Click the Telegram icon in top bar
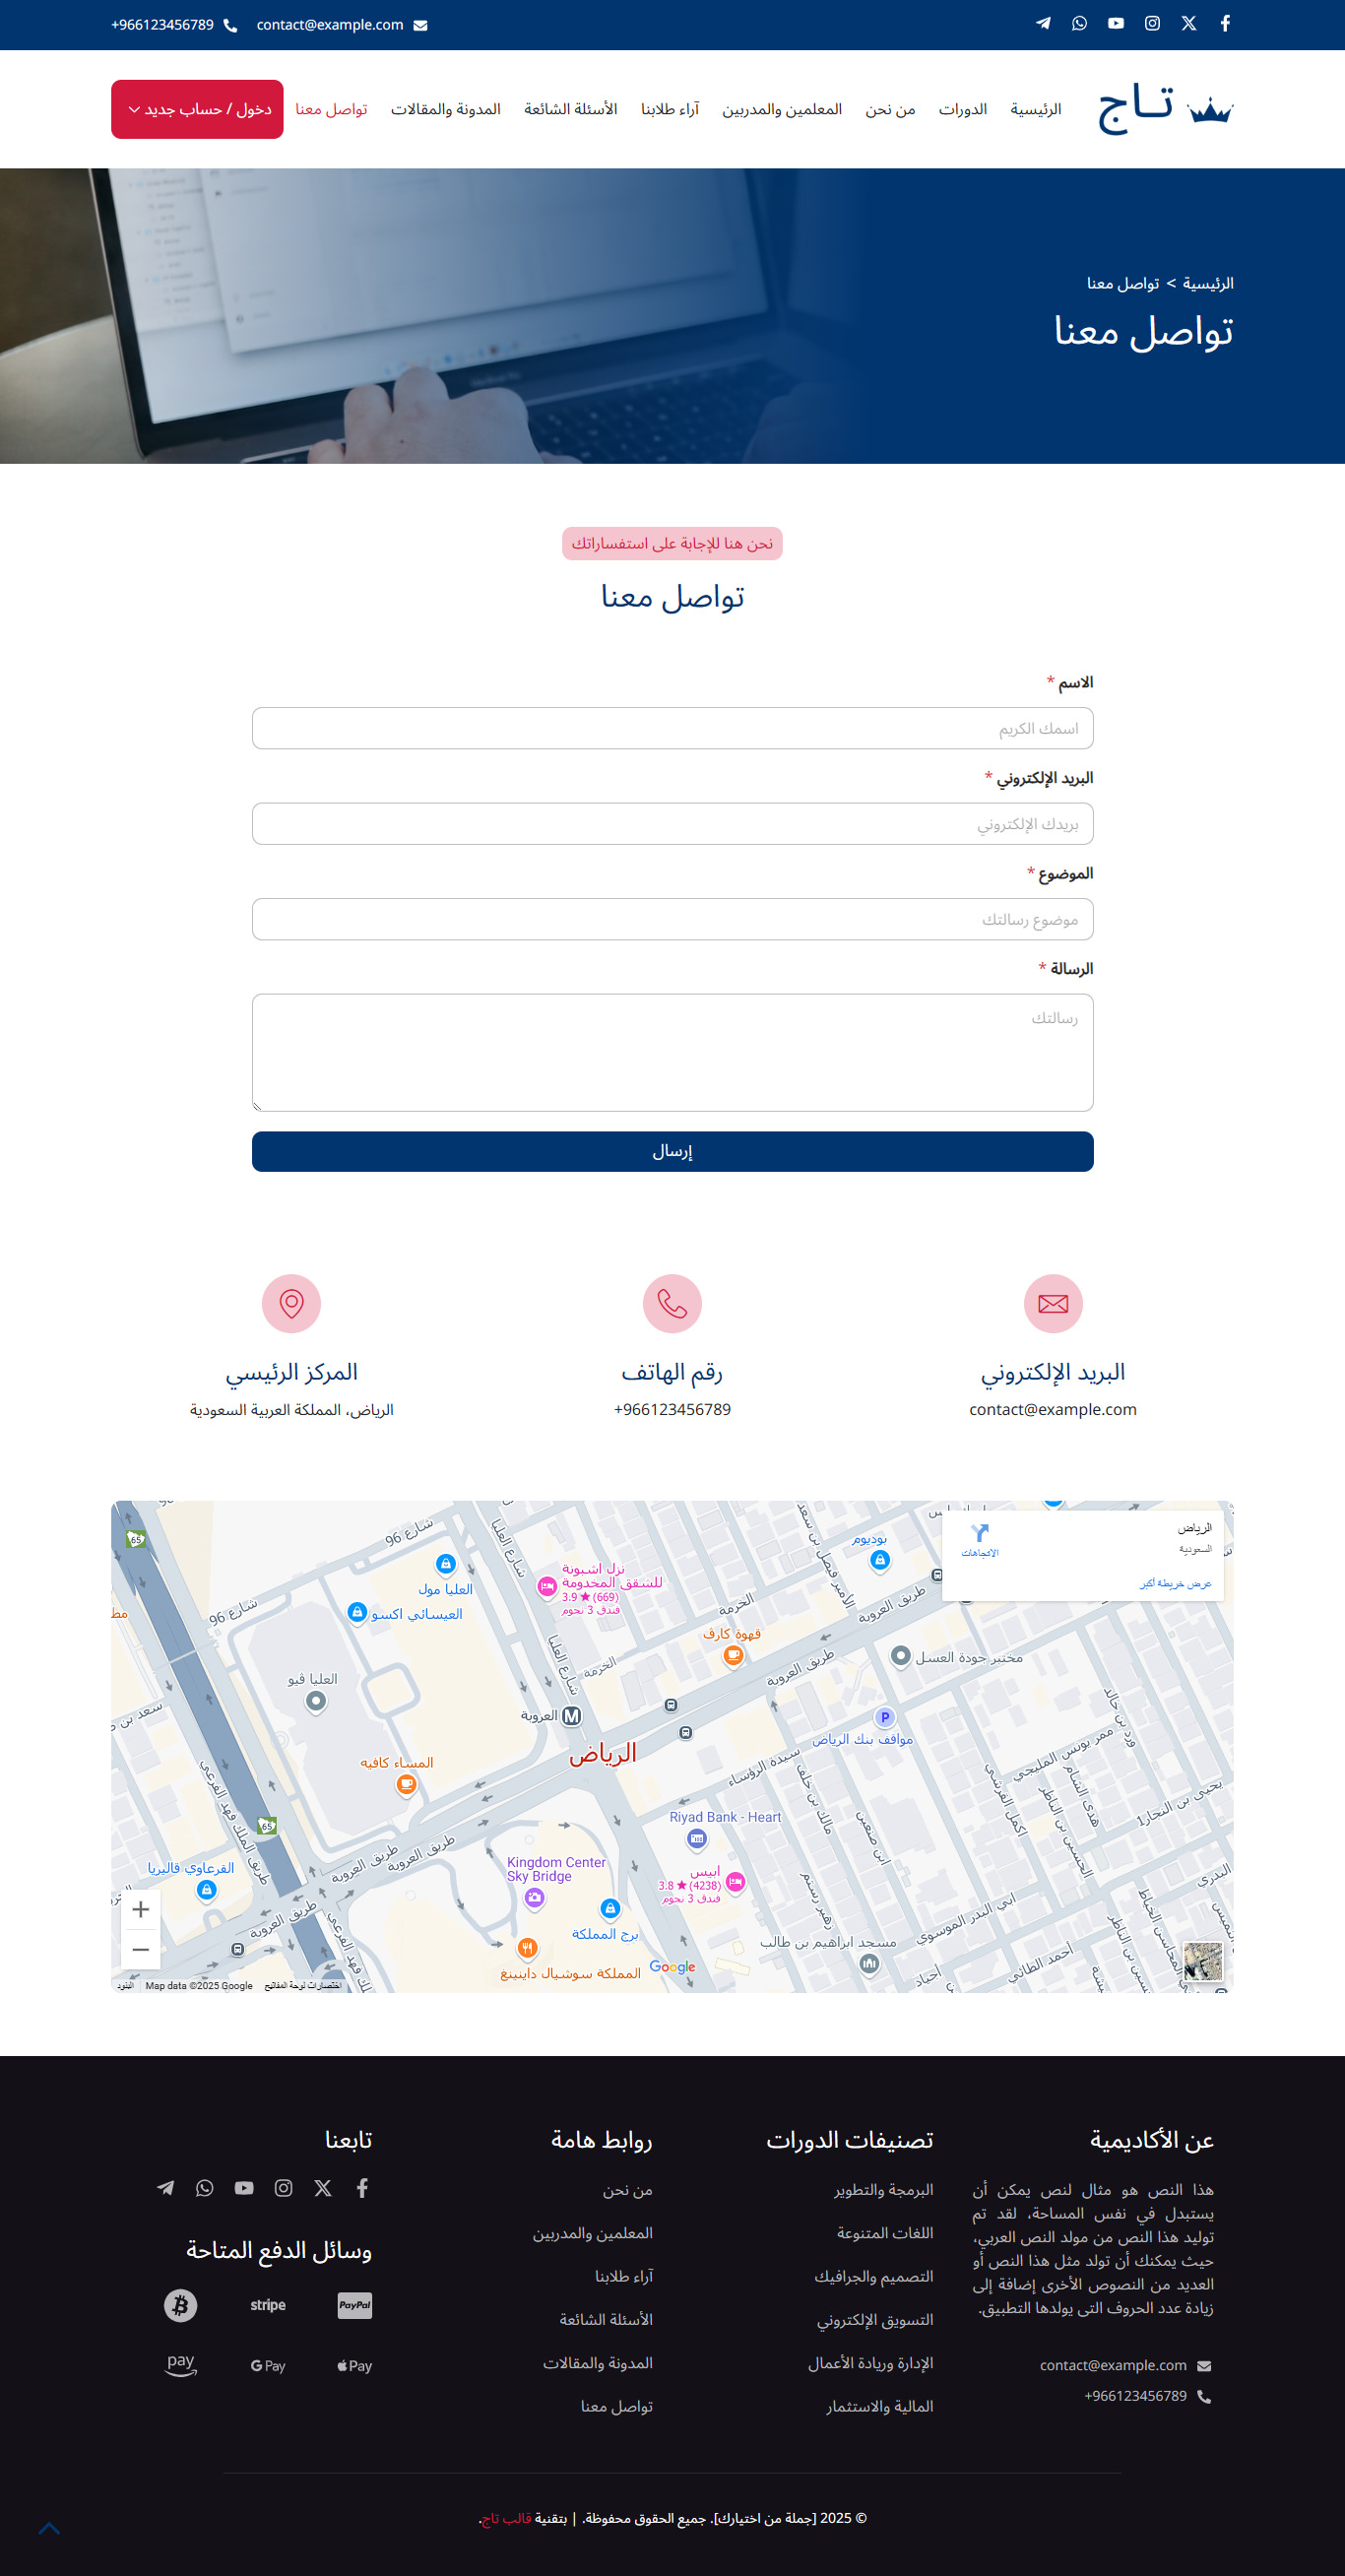Viewport: 1345px width, 2576px height. coord(1043,24)
